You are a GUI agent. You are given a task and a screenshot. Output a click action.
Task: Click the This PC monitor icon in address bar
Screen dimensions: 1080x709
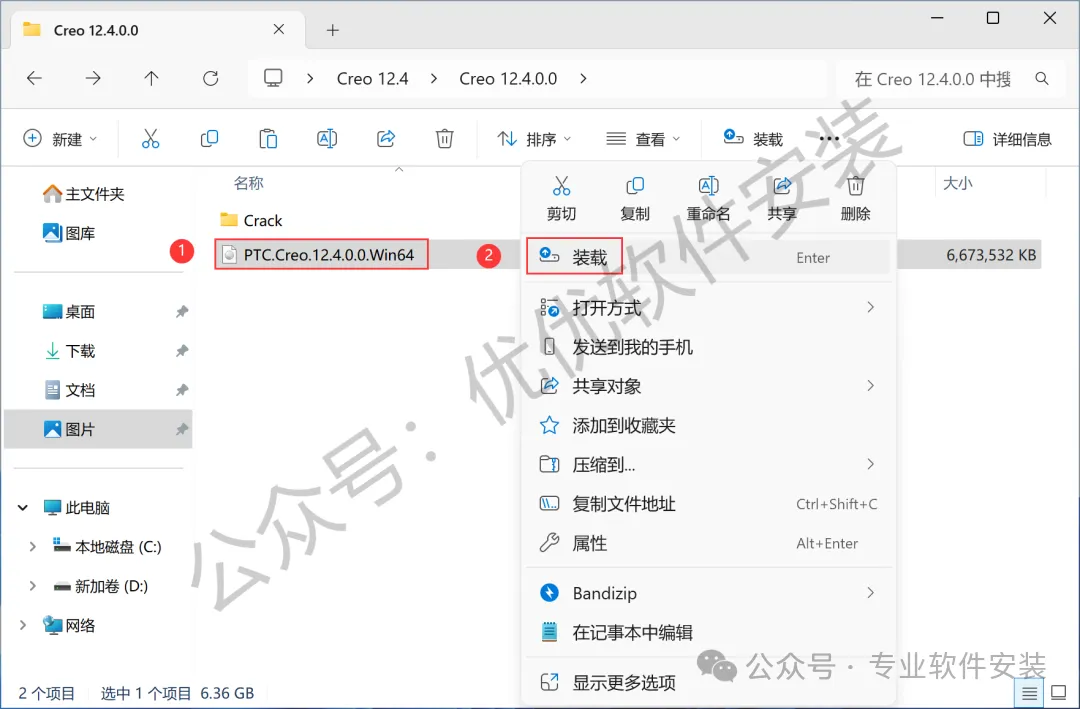pyautogui.click(x=273, y=78)
